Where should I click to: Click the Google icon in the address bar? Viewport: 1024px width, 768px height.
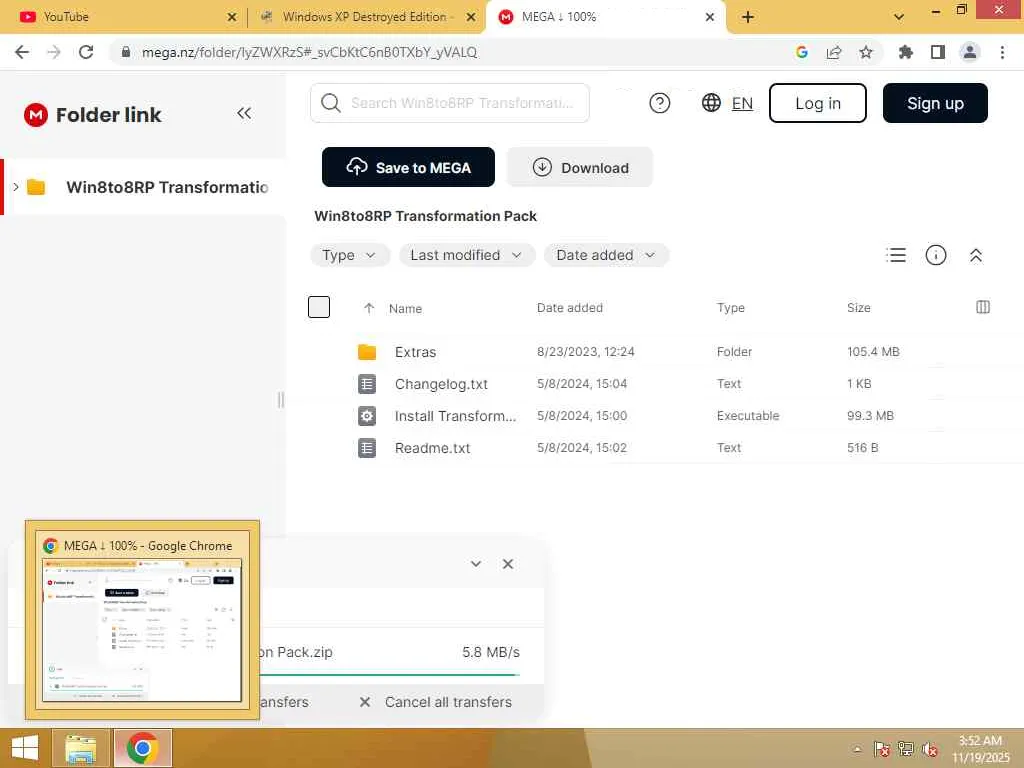[802, 52]
